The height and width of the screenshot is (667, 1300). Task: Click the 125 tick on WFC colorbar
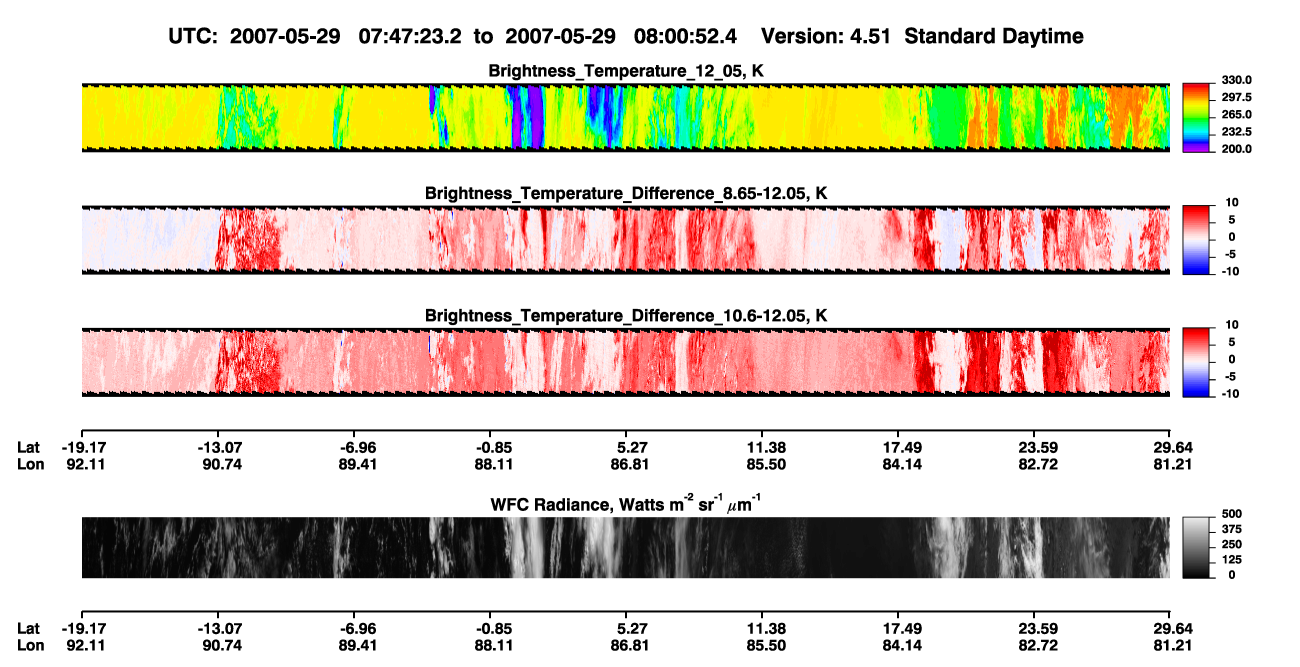coord(1232,560)
